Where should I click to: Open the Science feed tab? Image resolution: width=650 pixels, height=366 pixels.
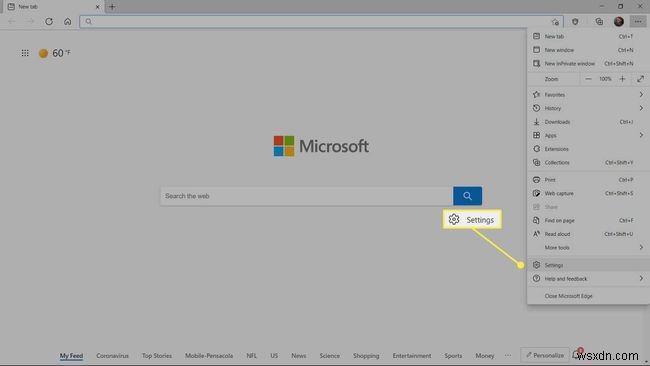pos(330,356)
